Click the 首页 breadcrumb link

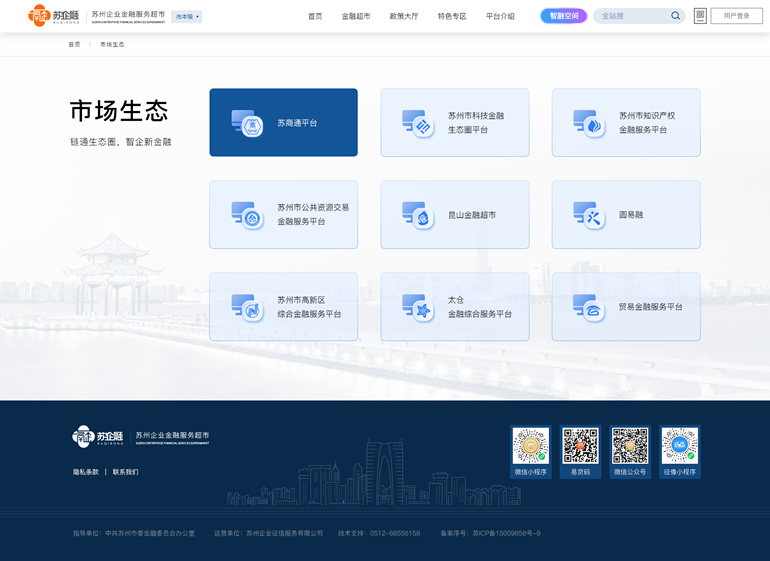tap(74, 45)
